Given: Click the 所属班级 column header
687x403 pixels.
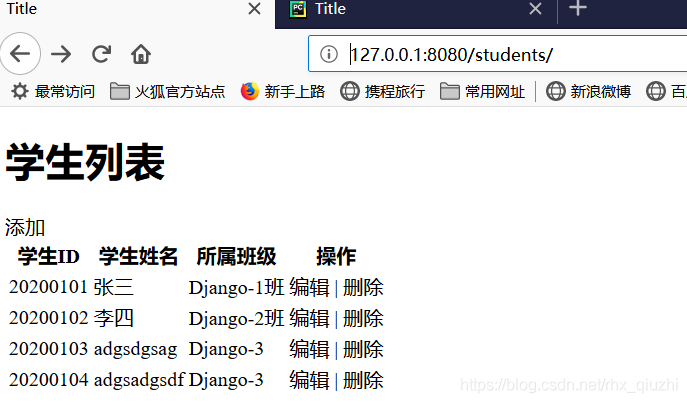Looking at the screenshot, I should [237, 256].
